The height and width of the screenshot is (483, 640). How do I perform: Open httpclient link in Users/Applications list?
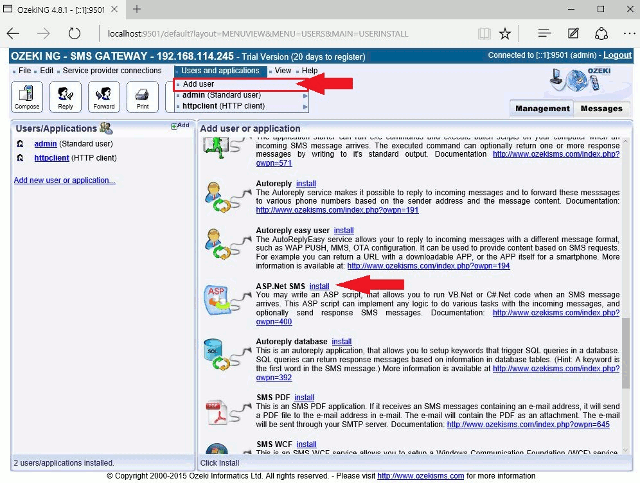[x=51, y=158]
